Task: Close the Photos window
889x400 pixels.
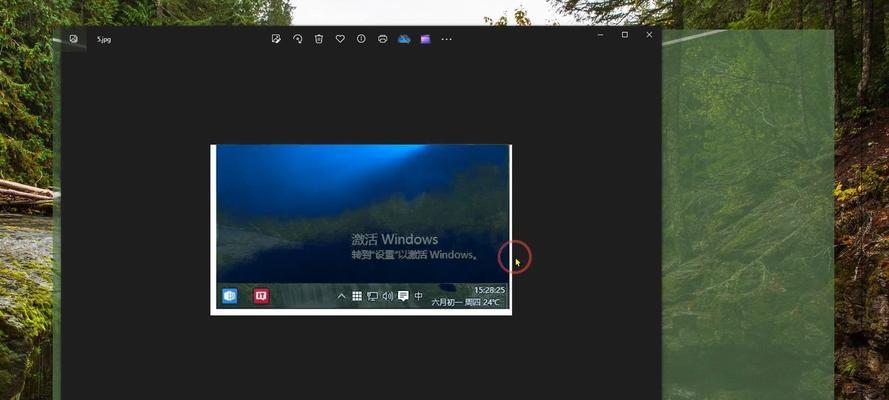Action: pyautogui.click(x=649, y=35)
